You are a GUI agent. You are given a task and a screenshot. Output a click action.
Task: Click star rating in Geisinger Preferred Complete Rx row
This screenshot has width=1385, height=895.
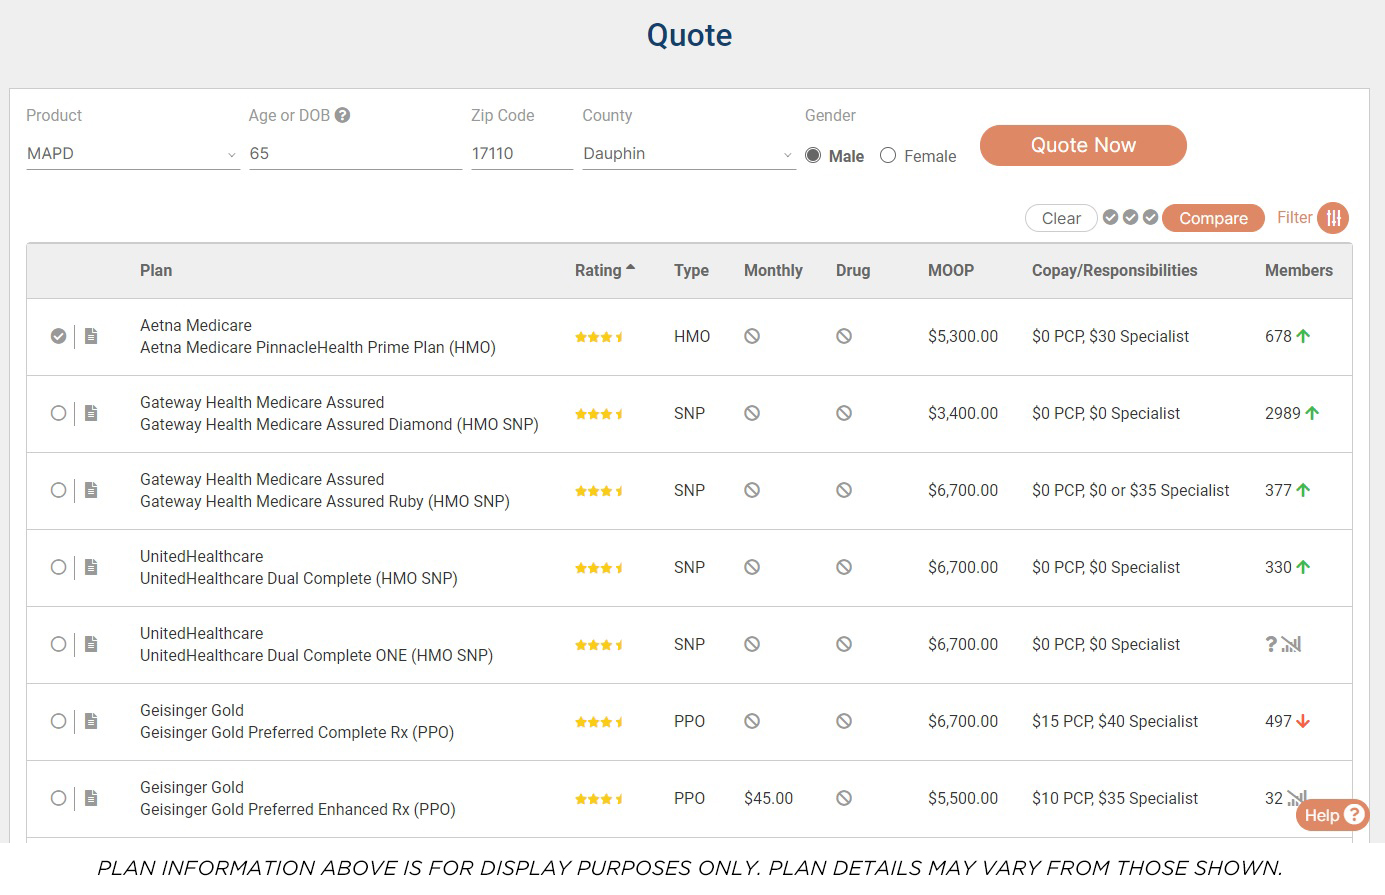599,722
